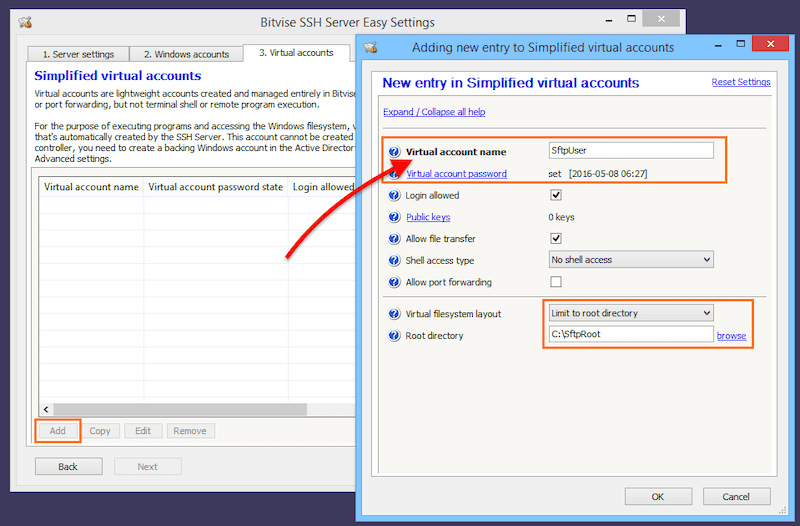
Task: Open help icon beside Allow port forwarding
Action: (394, 282)
